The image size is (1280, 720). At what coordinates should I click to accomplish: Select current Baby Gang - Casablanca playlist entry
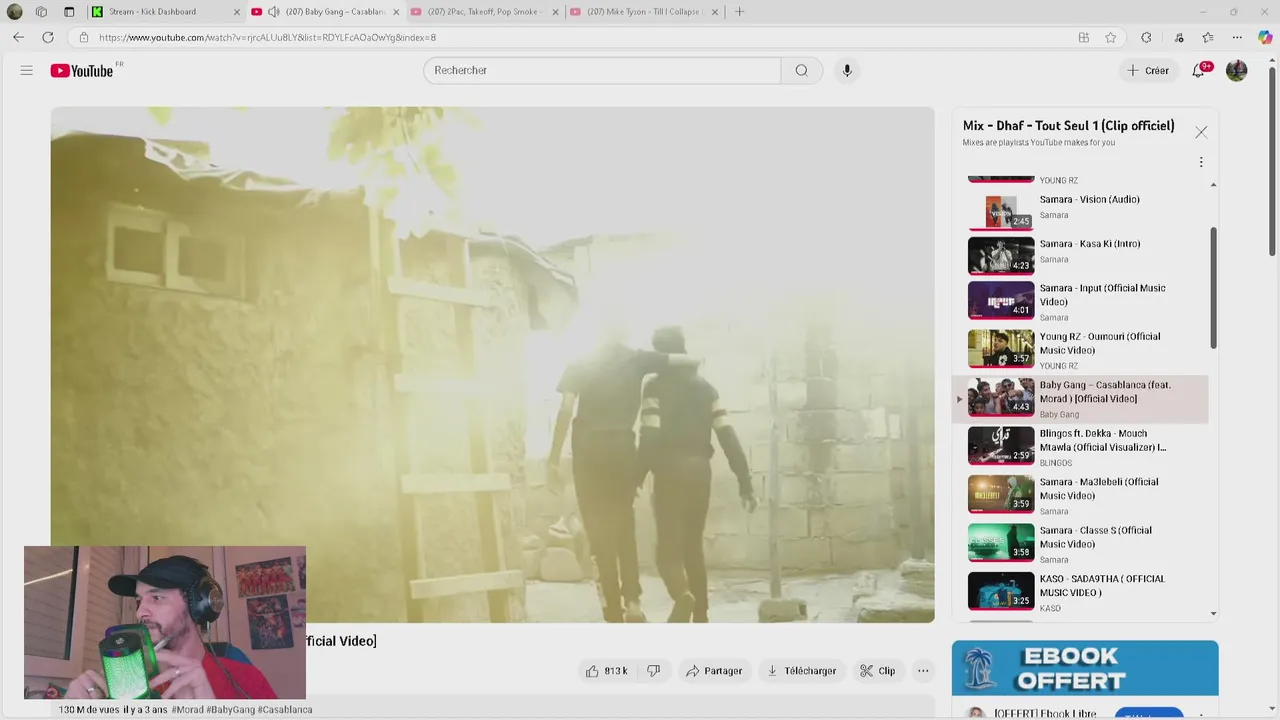click(x=1080, y=398)
